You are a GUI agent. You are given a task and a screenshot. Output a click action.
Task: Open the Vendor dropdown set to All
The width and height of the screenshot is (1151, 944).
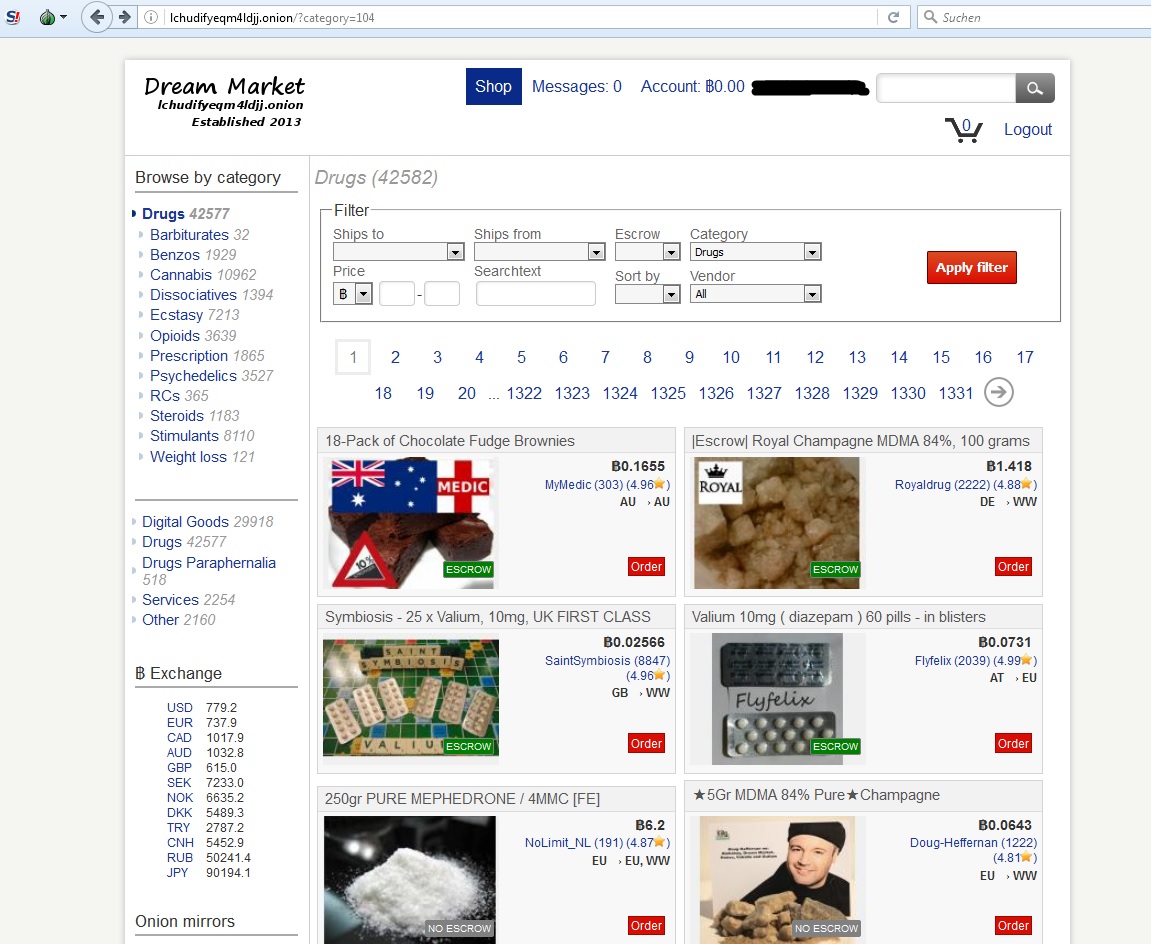click(x=755, y=294)
